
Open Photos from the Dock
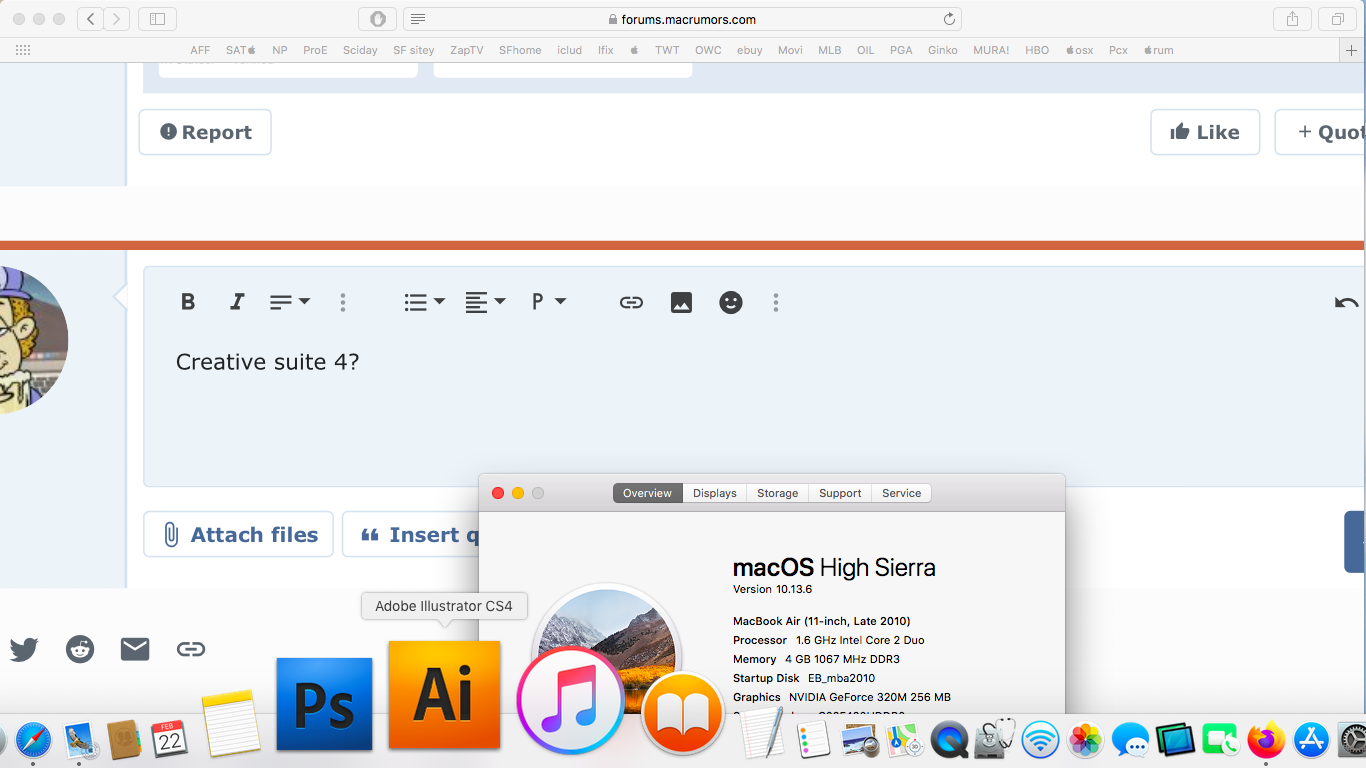[1086, 741]
